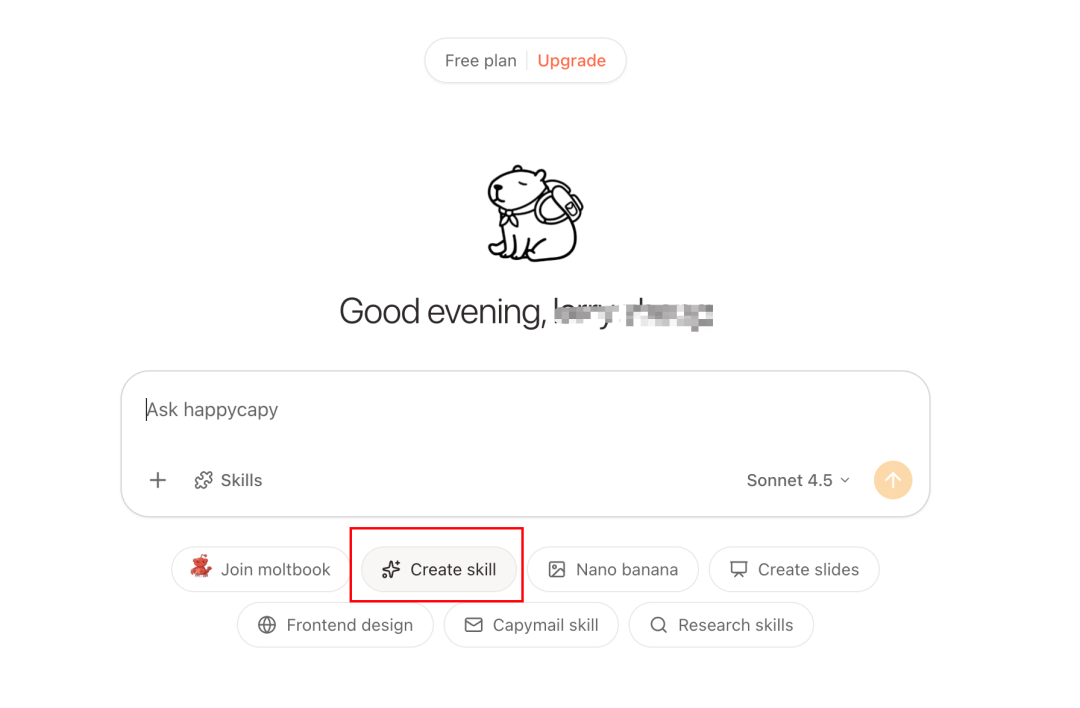Click the Upgrade link
Viewport: 1080px width, 708px height.
(x=571, y=61)
